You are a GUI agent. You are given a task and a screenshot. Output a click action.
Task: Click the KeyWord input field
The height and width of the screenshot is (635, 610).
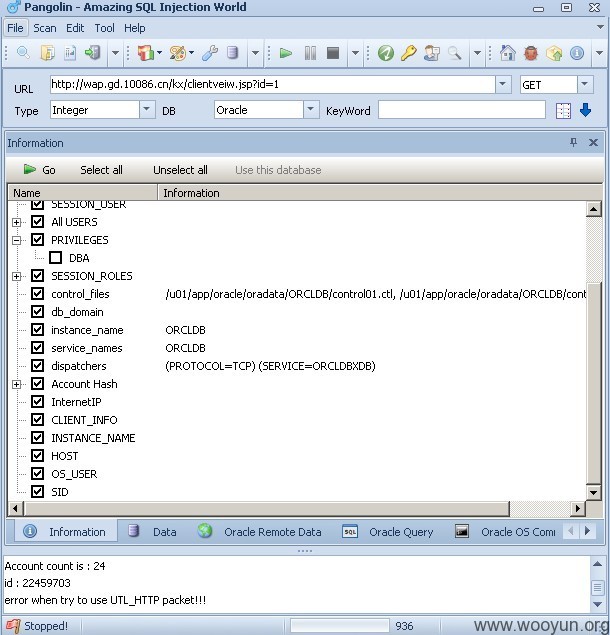point(462,110)
